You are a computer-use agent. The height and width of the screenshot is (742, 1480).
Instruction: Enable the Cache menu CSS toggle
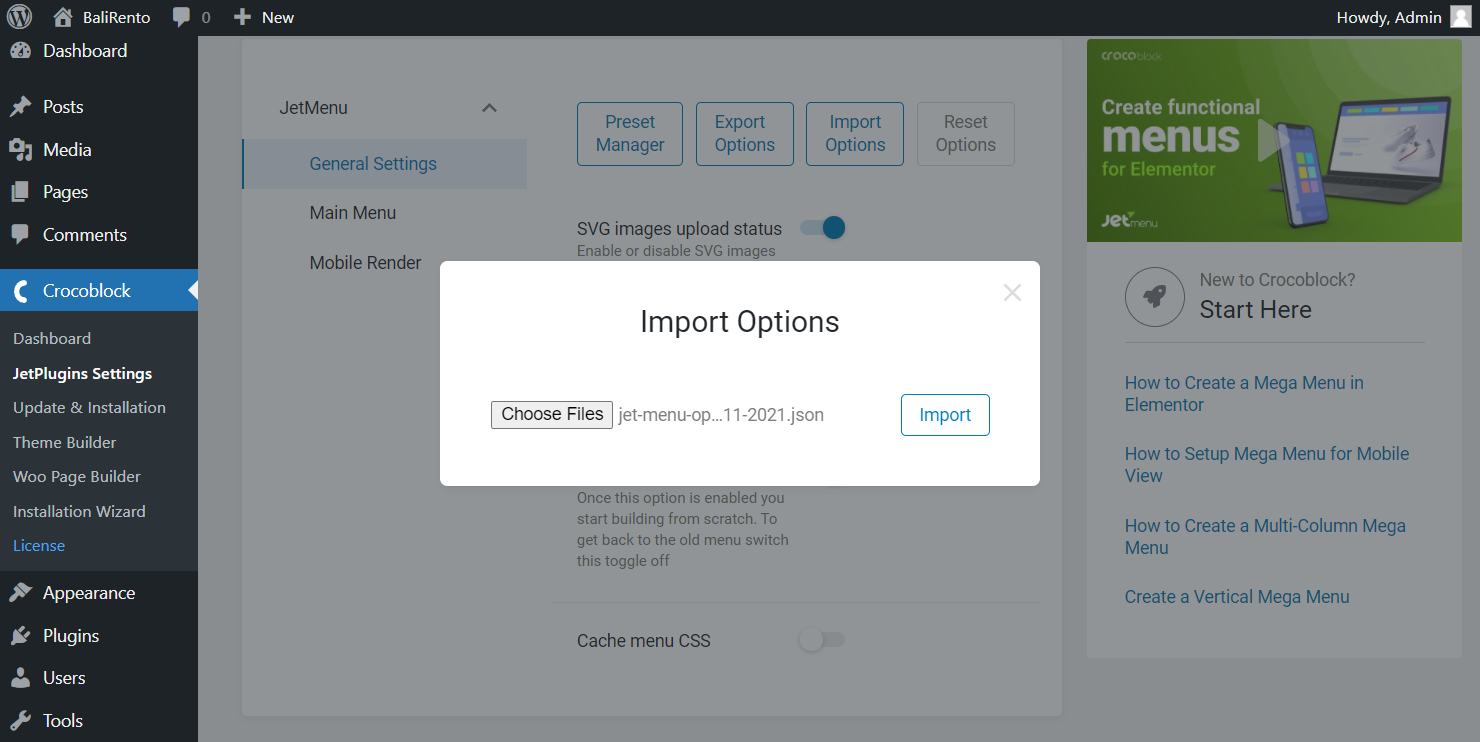(x=823, y=639)
